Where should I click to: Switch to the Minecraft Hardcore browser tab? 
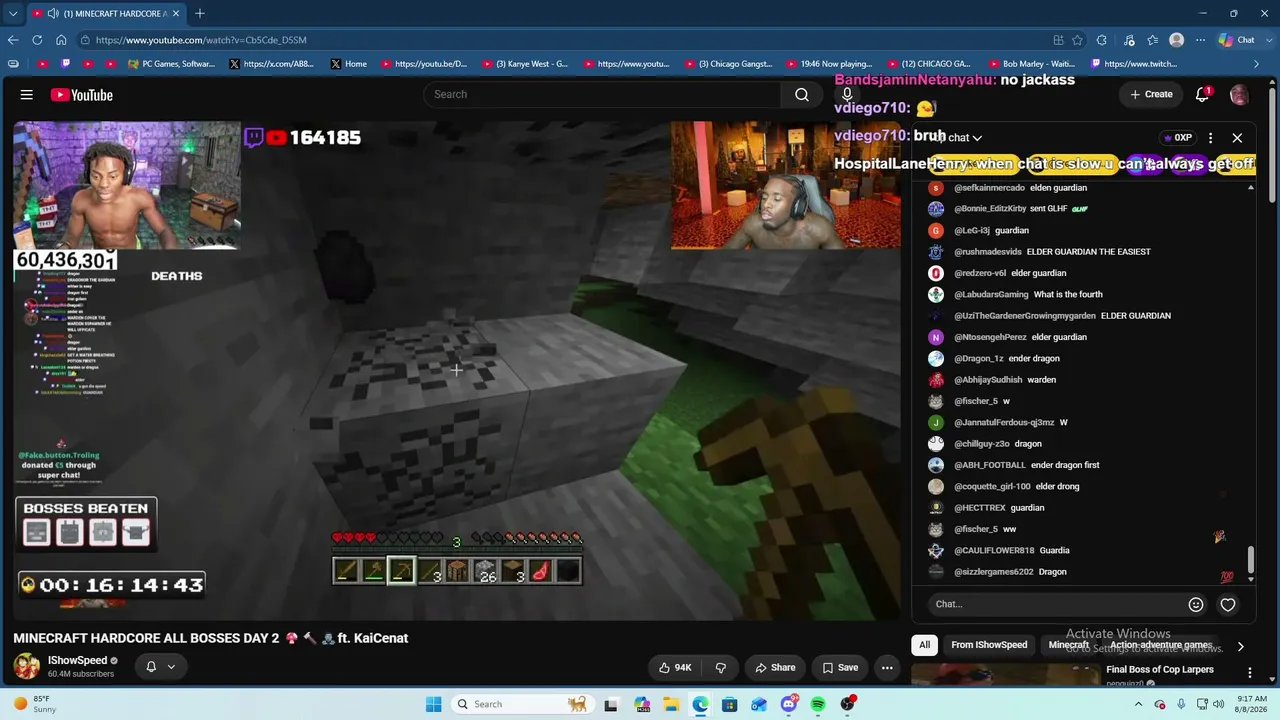[107, 14]
